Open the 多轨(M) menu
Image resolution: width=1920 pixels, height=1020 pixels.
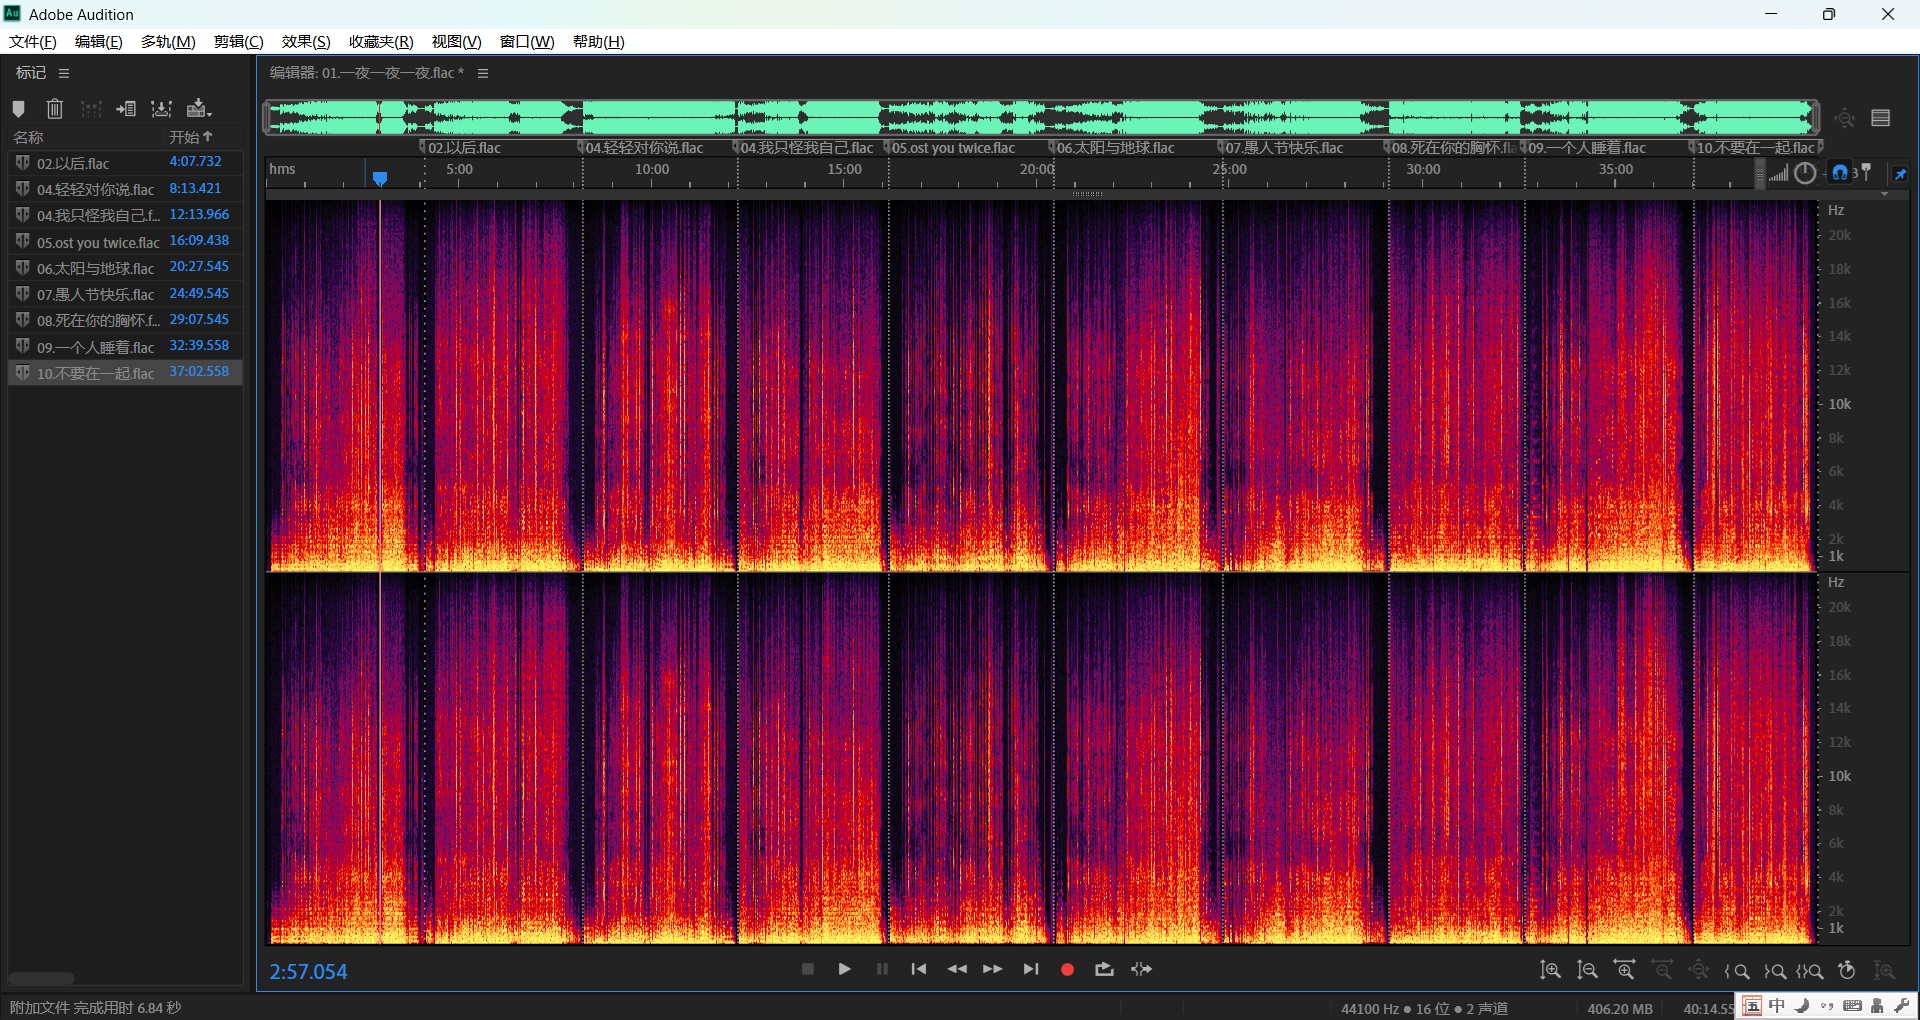[x=168, y=41]
